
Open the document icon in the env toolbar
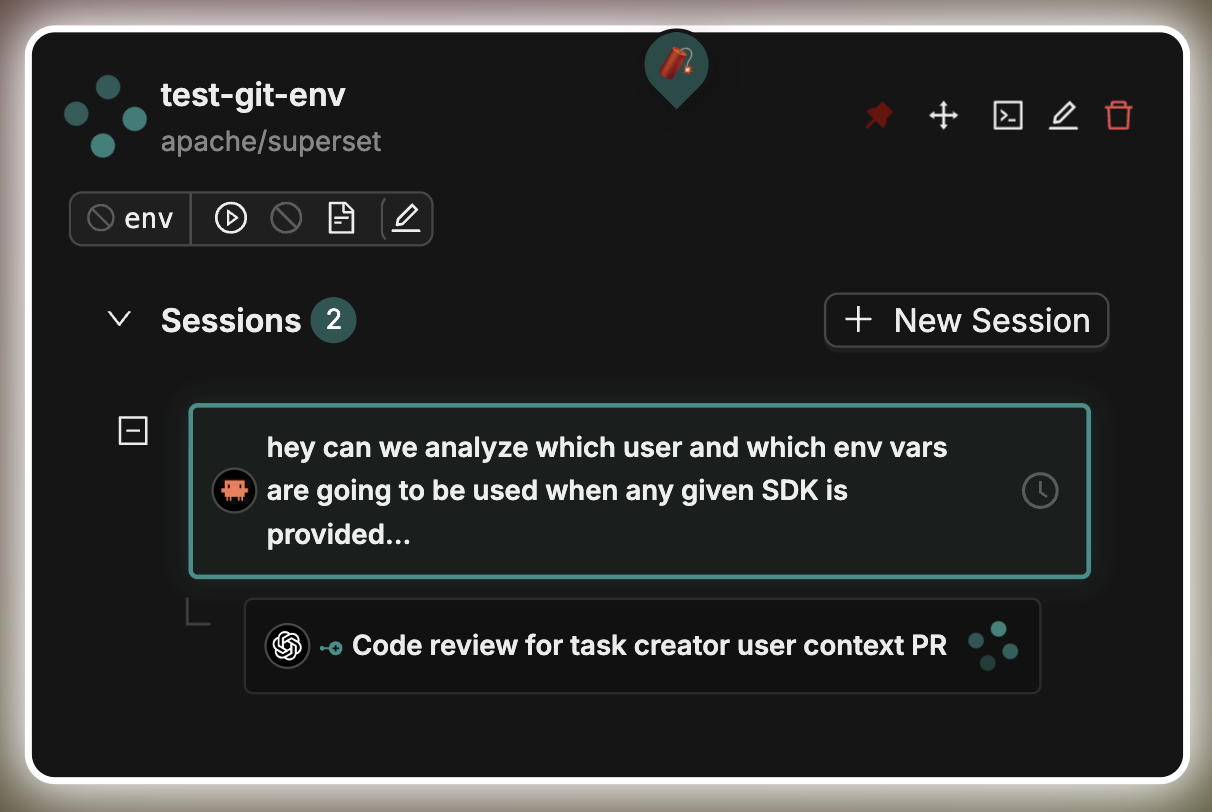click(x=341, y=218)
